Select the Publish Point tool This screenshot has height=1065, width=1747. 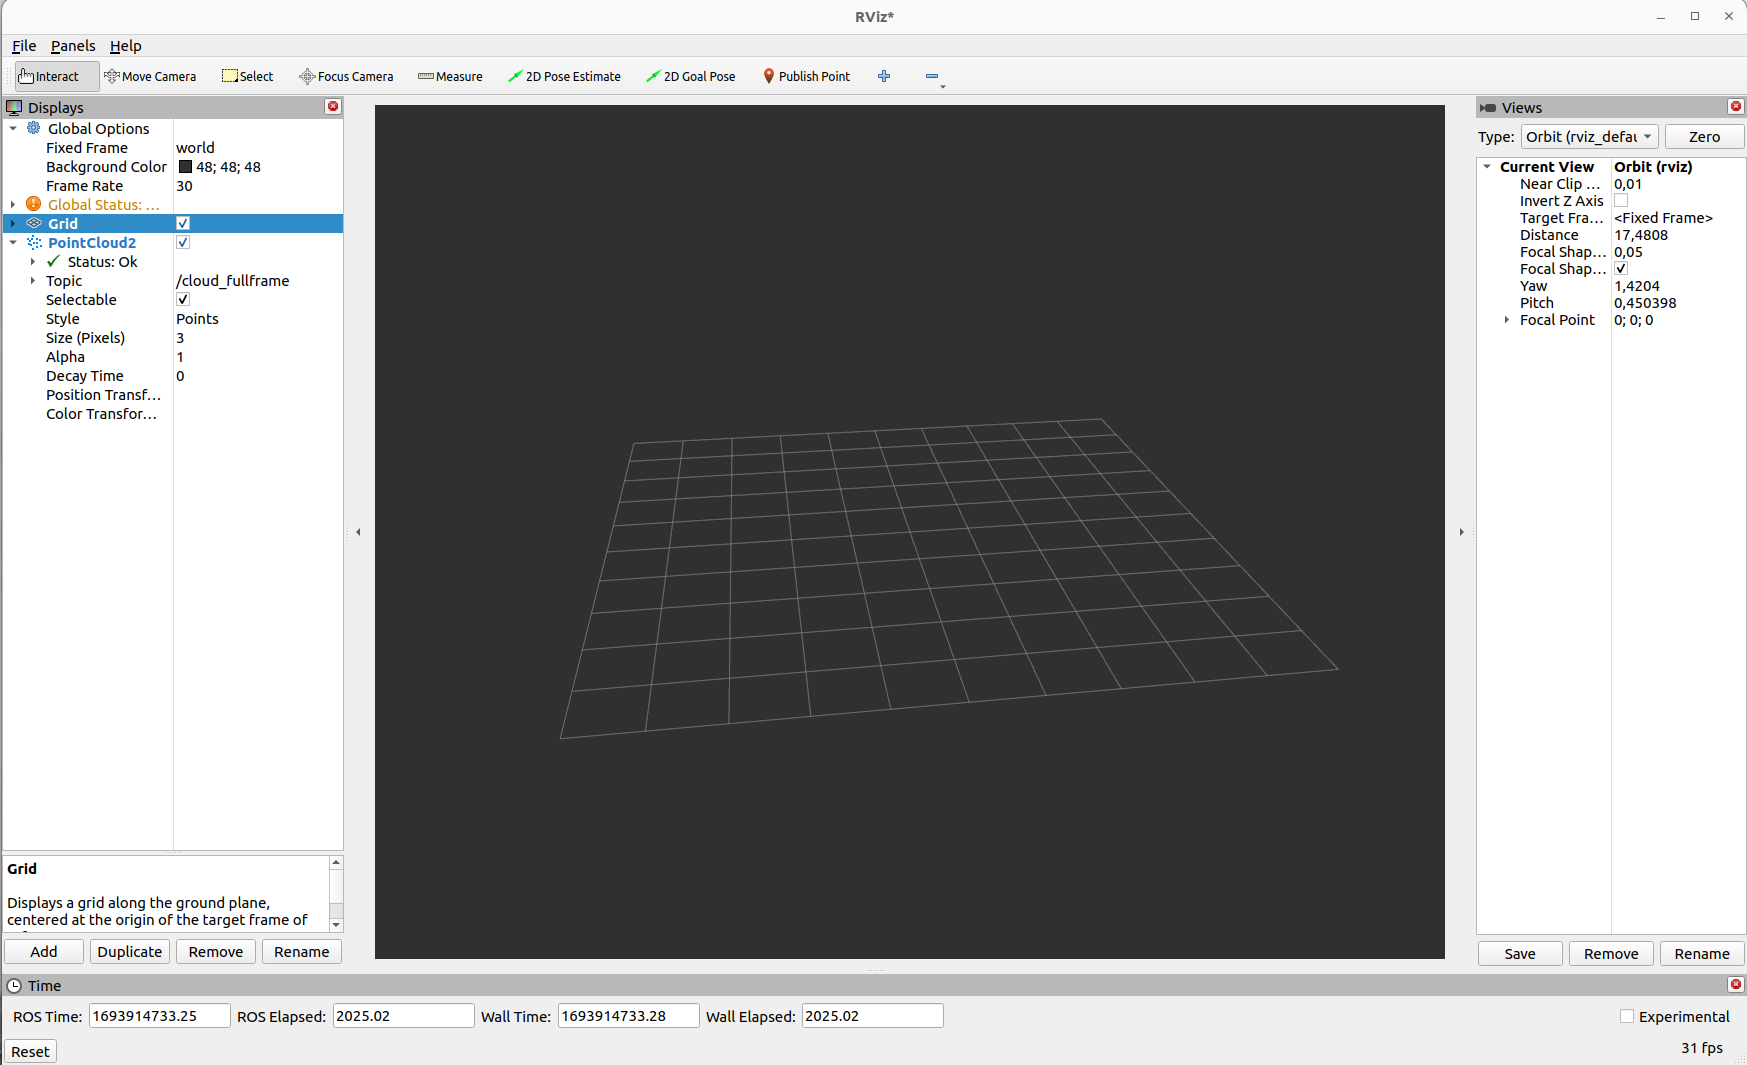pos(806,76)
